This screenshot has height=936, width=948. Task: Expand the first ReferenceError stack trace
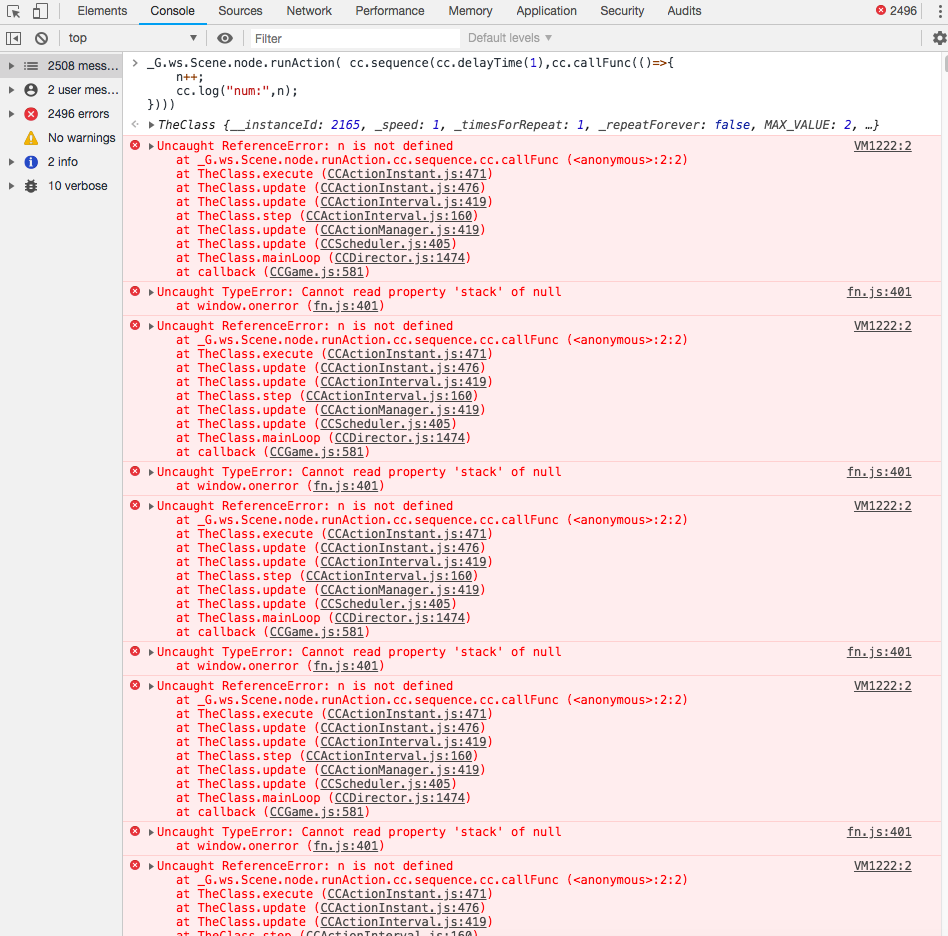click(x=151, y=146)
